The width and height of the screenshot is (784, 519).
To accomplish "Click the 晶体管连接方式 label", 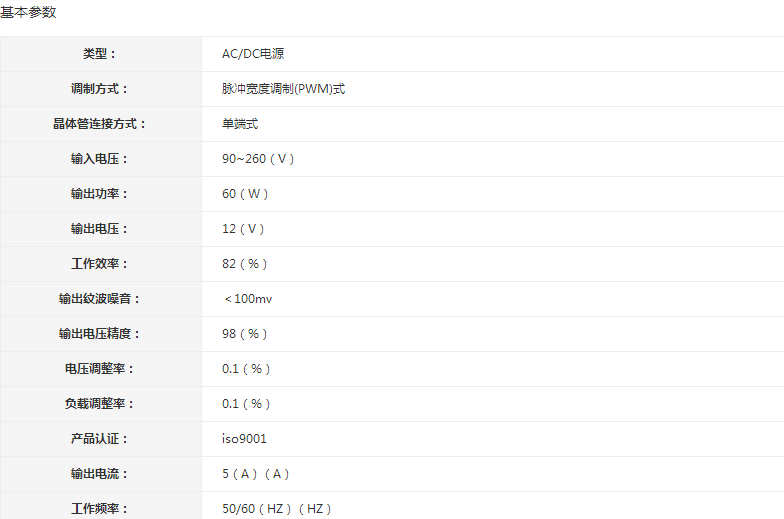I will click(100, 124).
